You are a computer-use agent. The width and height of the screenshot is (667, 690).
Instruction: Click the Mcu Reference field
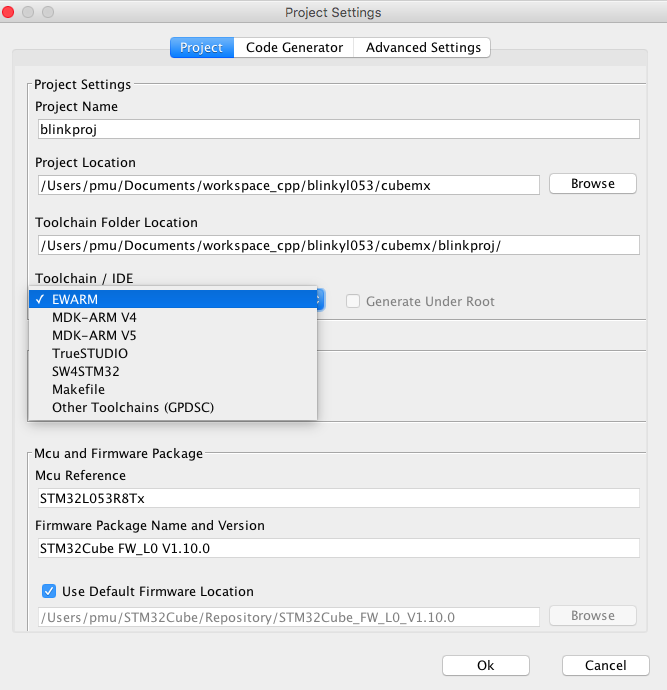[337, 498]
